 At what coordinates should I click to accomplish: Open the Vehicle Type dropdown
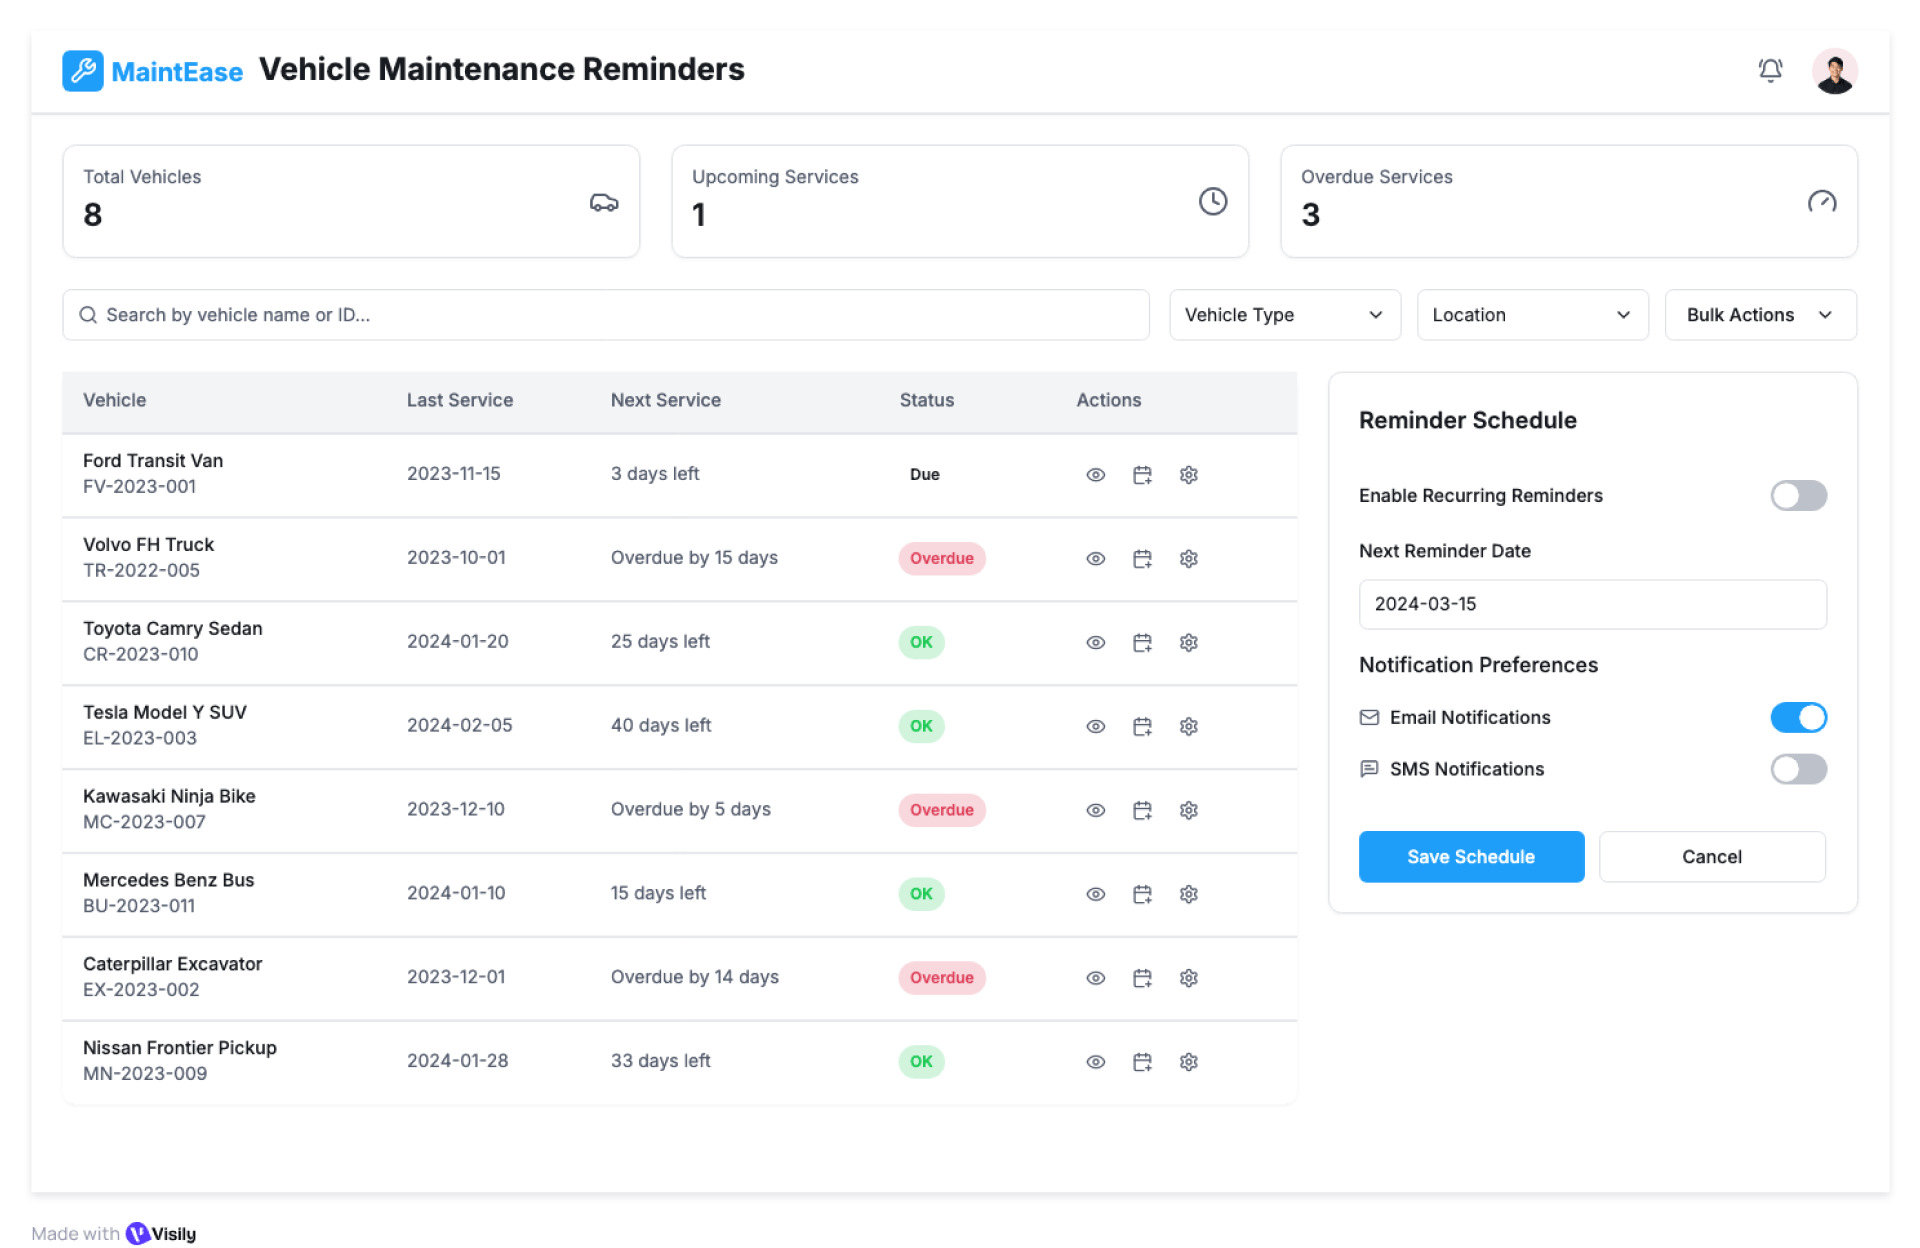(x=1284, y=315)
